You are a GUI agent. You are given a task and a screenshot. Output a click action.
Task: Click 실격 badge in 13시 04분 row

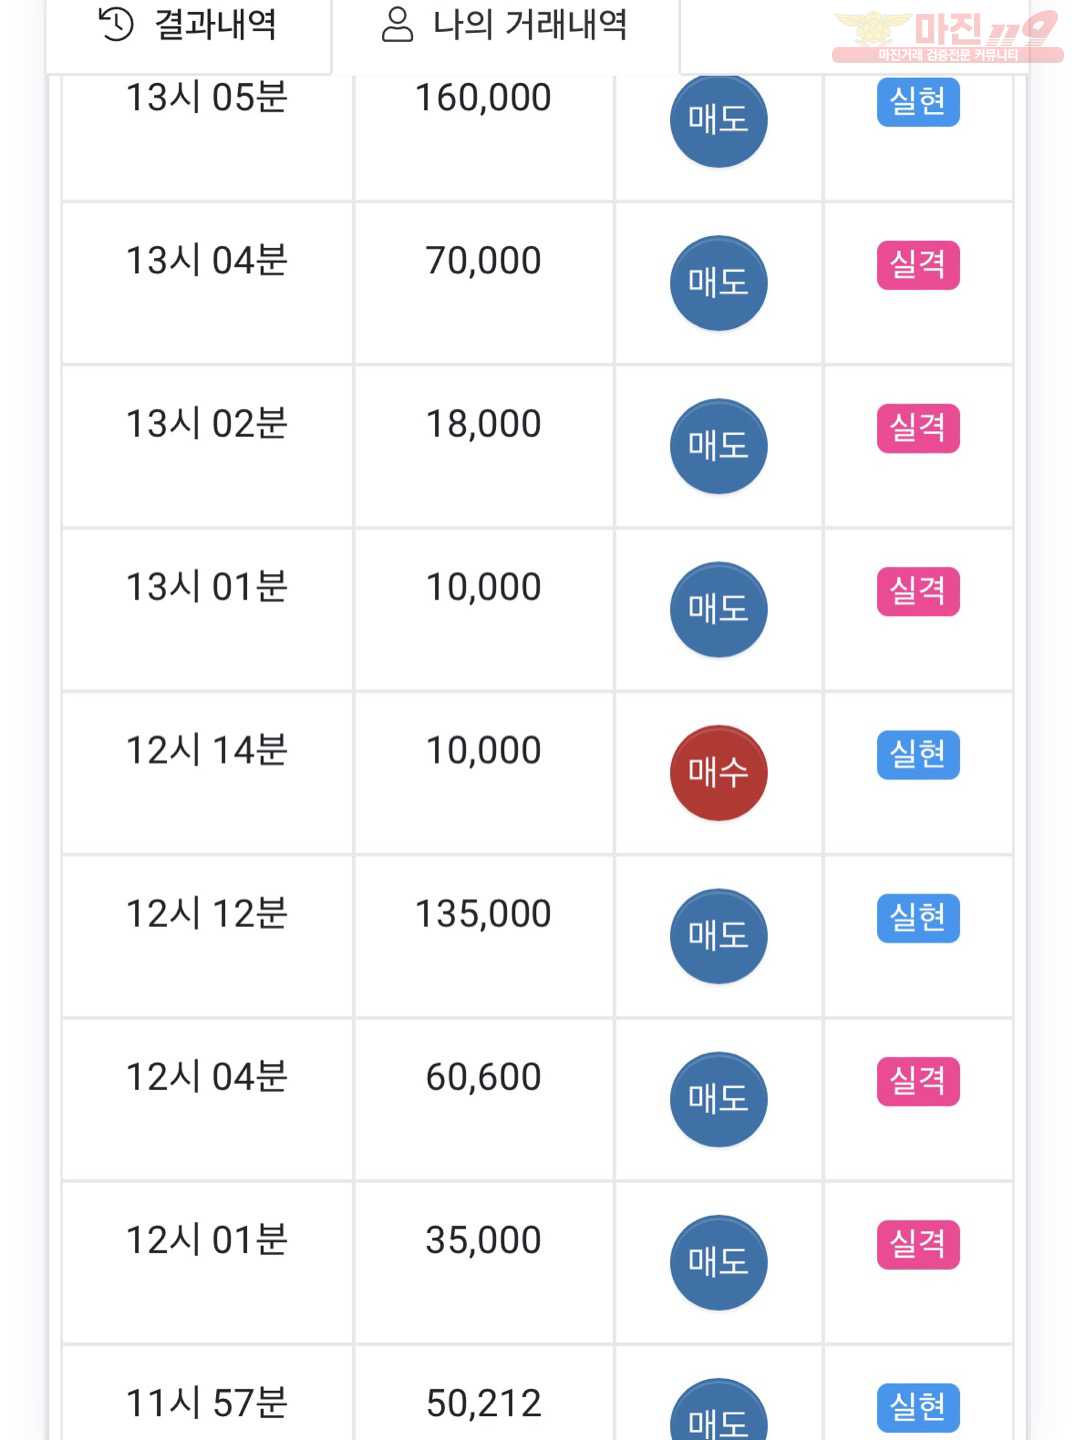(x=918, y=265)
